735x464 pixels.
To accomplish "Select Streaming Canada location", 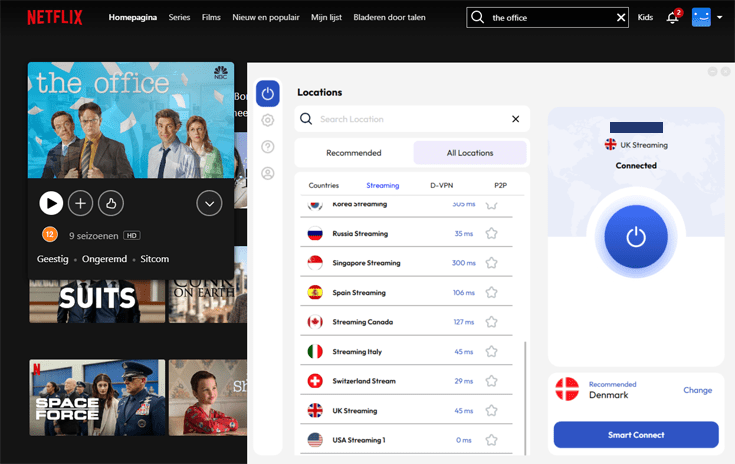I will pyautogui.click(x=406, y=322).
